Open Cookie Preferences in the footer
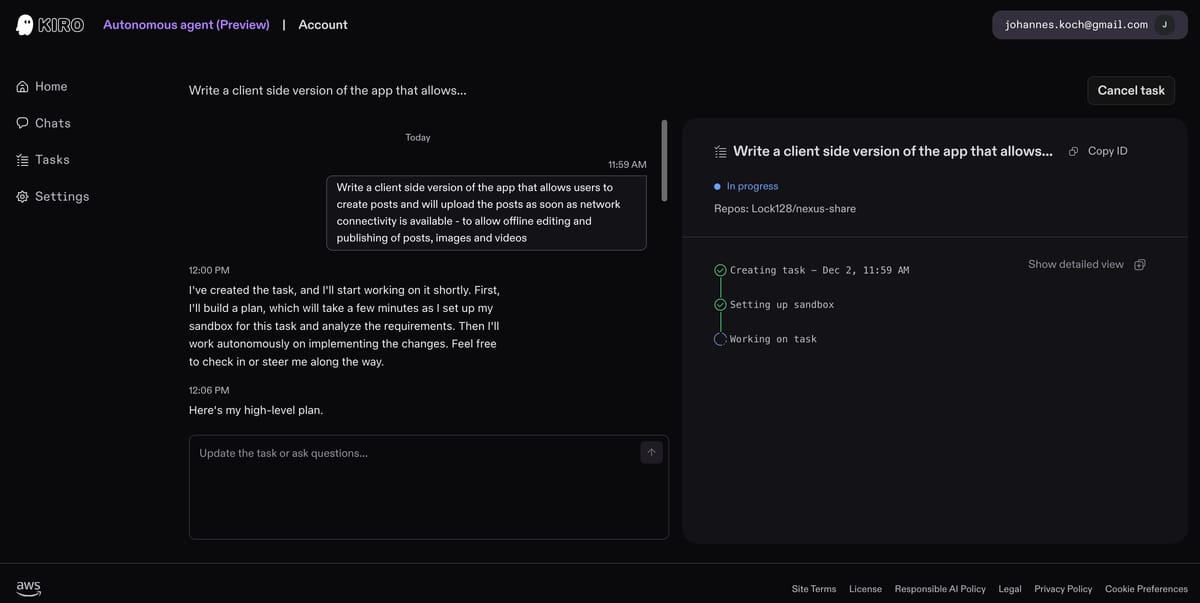The height and width of the screenshot is (603, 1200). coord(1146,589)
